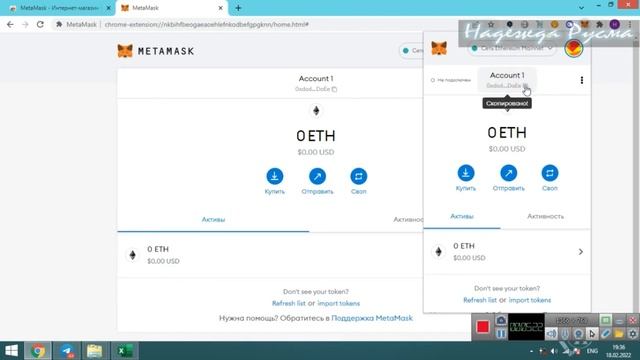The height and width of the screenshot is (360, 640).
Task: Switch to the Активность tab on the full page
Action: coord(408,220)
